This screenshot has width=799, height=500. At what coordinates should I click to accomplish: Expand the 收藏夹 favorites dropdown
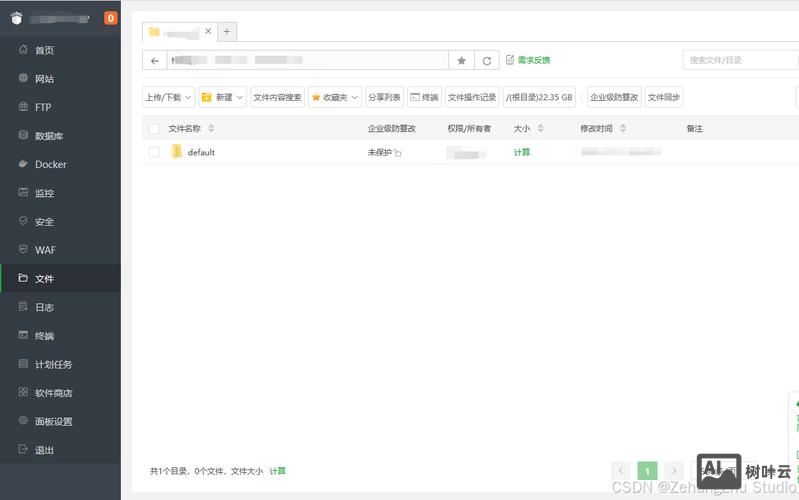335,97
